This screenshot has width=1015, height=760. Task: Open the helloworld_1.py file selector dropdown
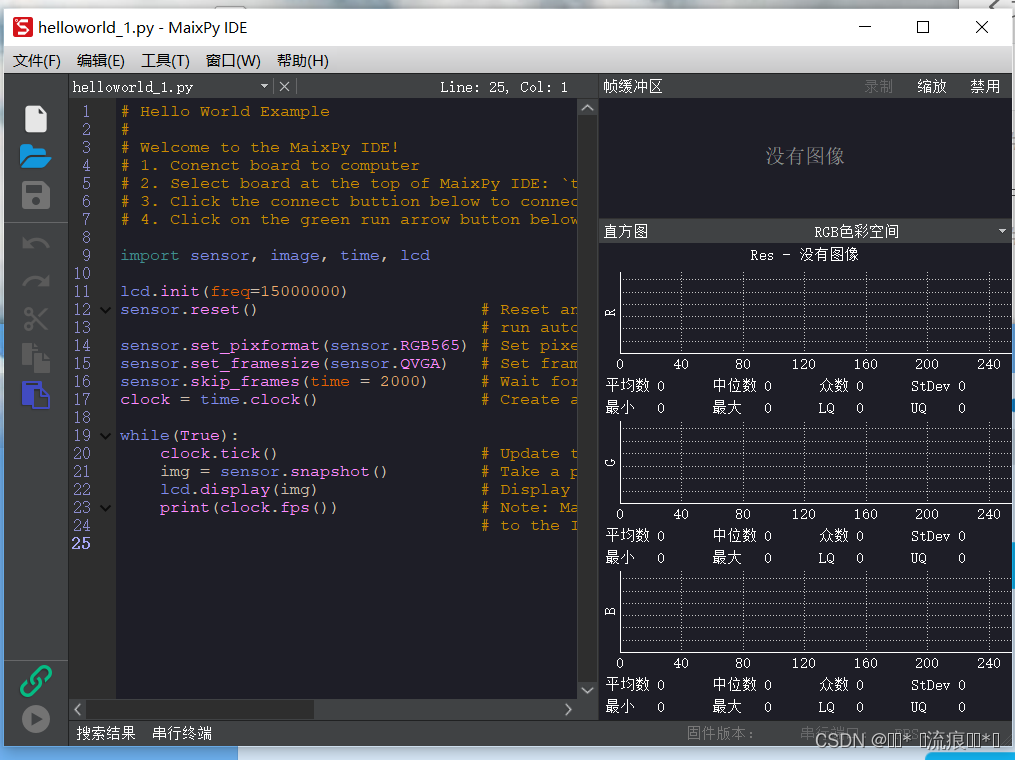pyautogui.click(x=264, y=86)
